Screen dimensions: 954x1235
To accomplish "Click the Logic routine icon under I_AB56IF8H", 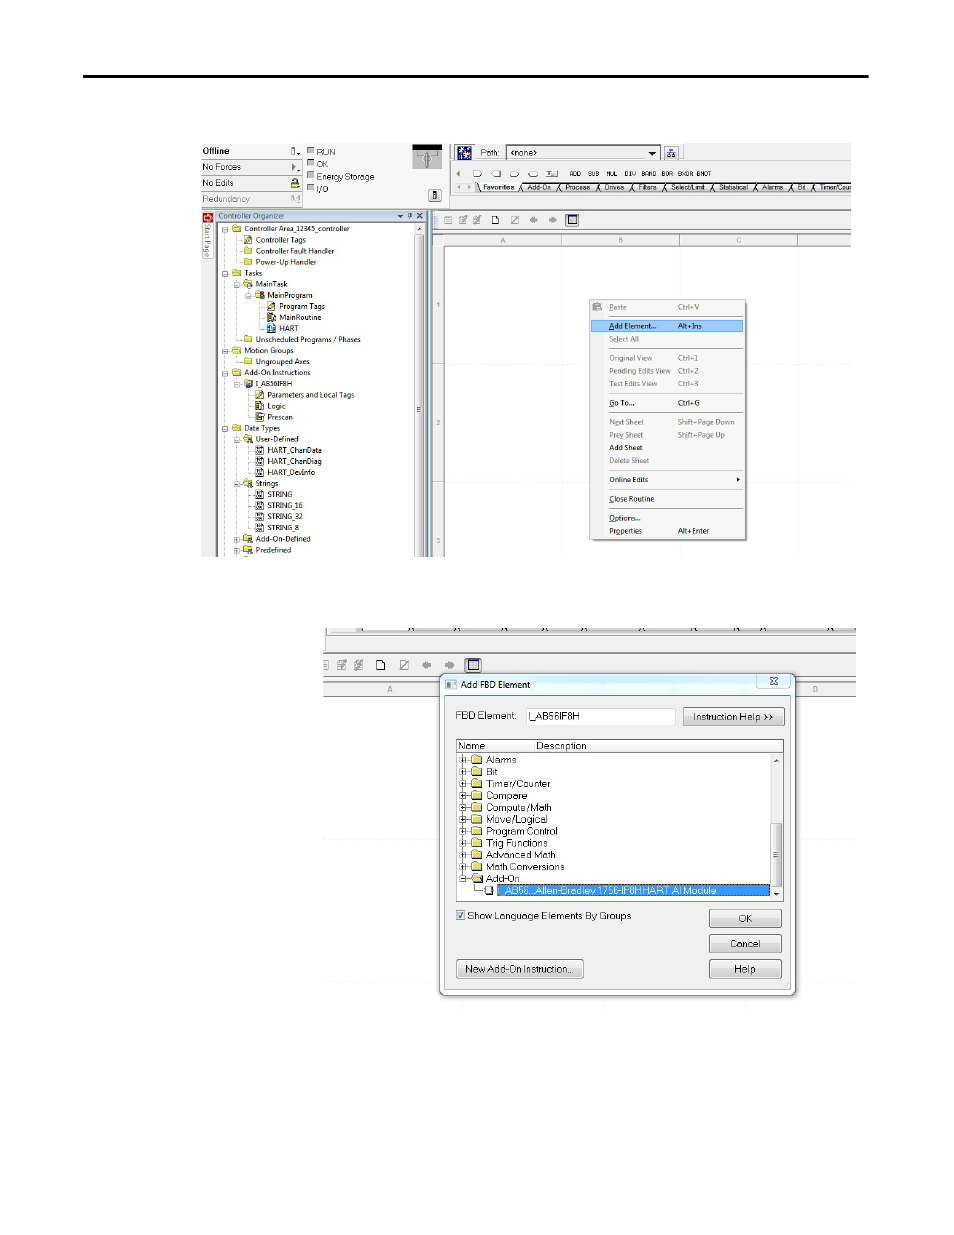I will point(260,406).
